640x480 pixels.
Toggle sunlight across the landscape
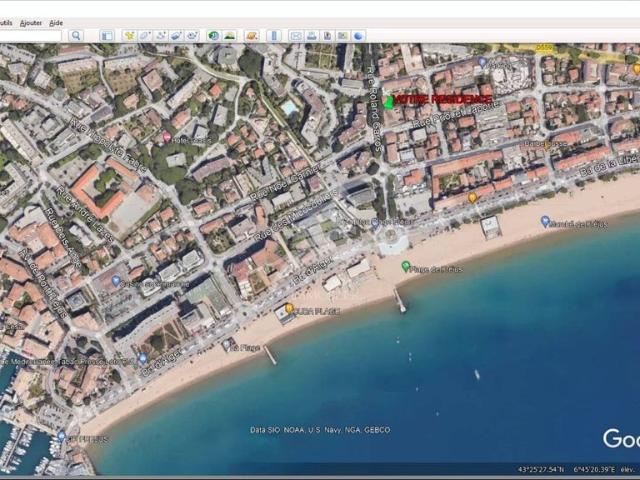(x=230, y=36)
